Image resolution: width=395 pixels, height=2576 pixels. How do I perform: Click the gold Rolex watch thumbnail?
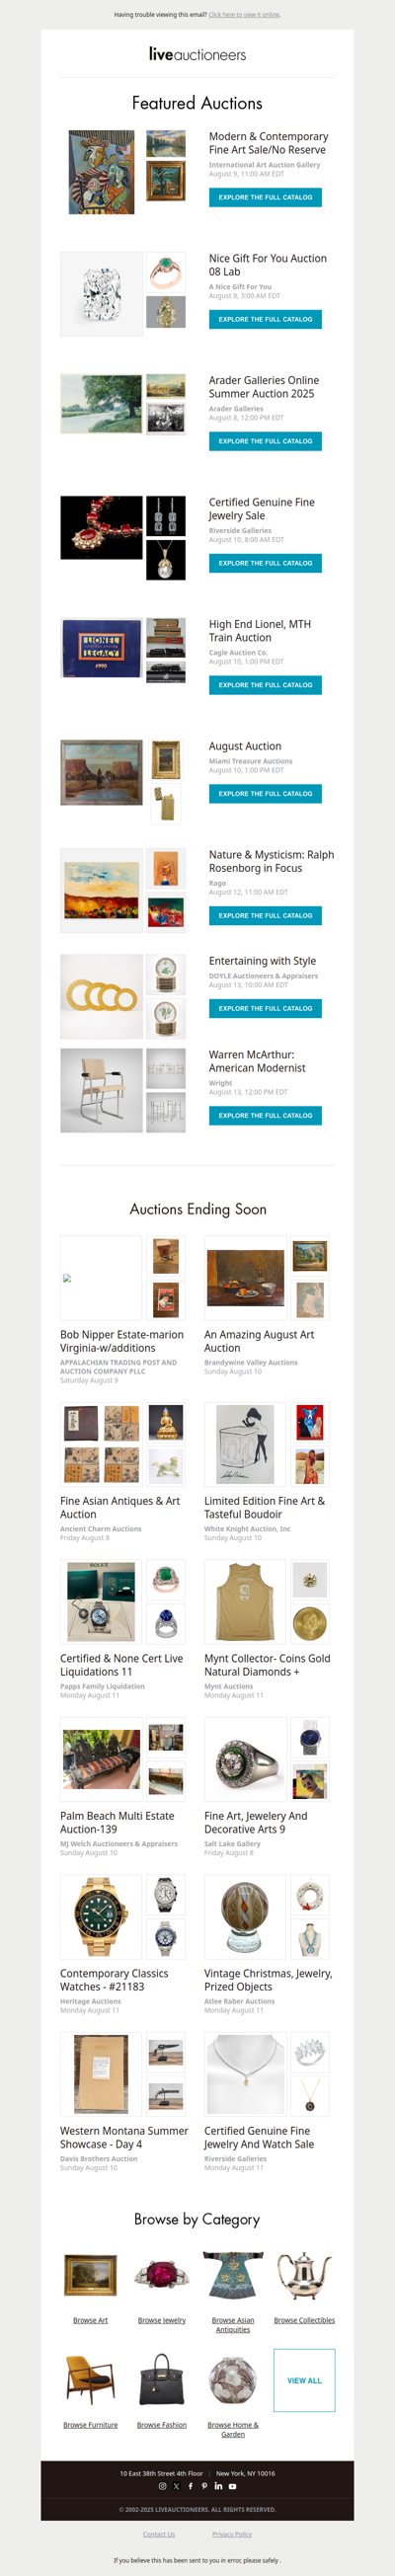pyautogui.click(x=101, y=1916)
